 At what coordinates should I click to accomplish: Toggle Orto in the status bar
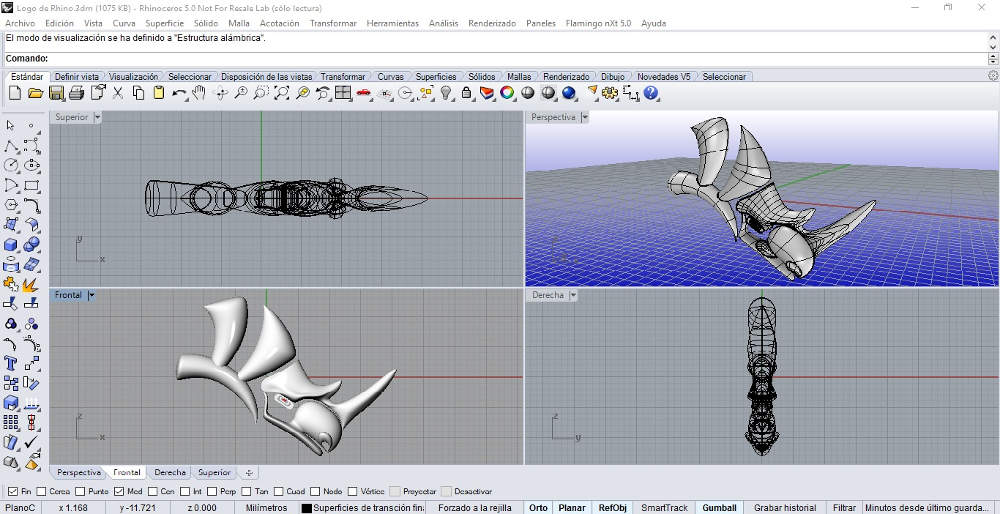click(538, 508)
